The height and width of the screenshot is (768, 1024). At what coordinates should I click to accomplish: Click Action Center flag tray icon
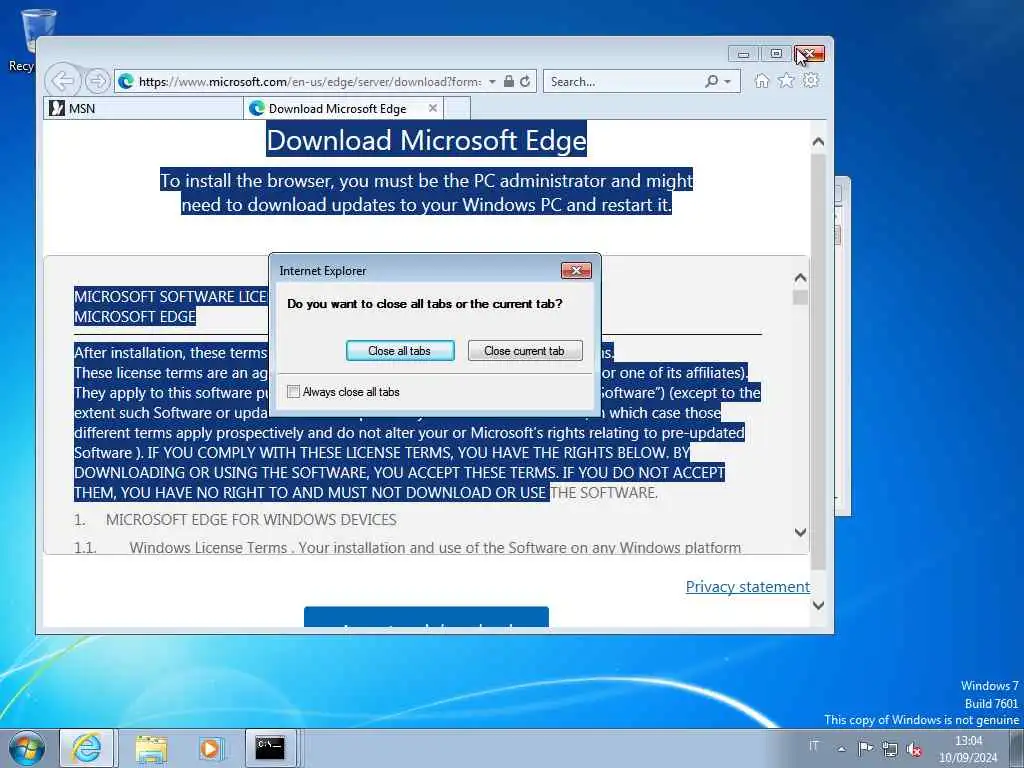click(866, 748)
